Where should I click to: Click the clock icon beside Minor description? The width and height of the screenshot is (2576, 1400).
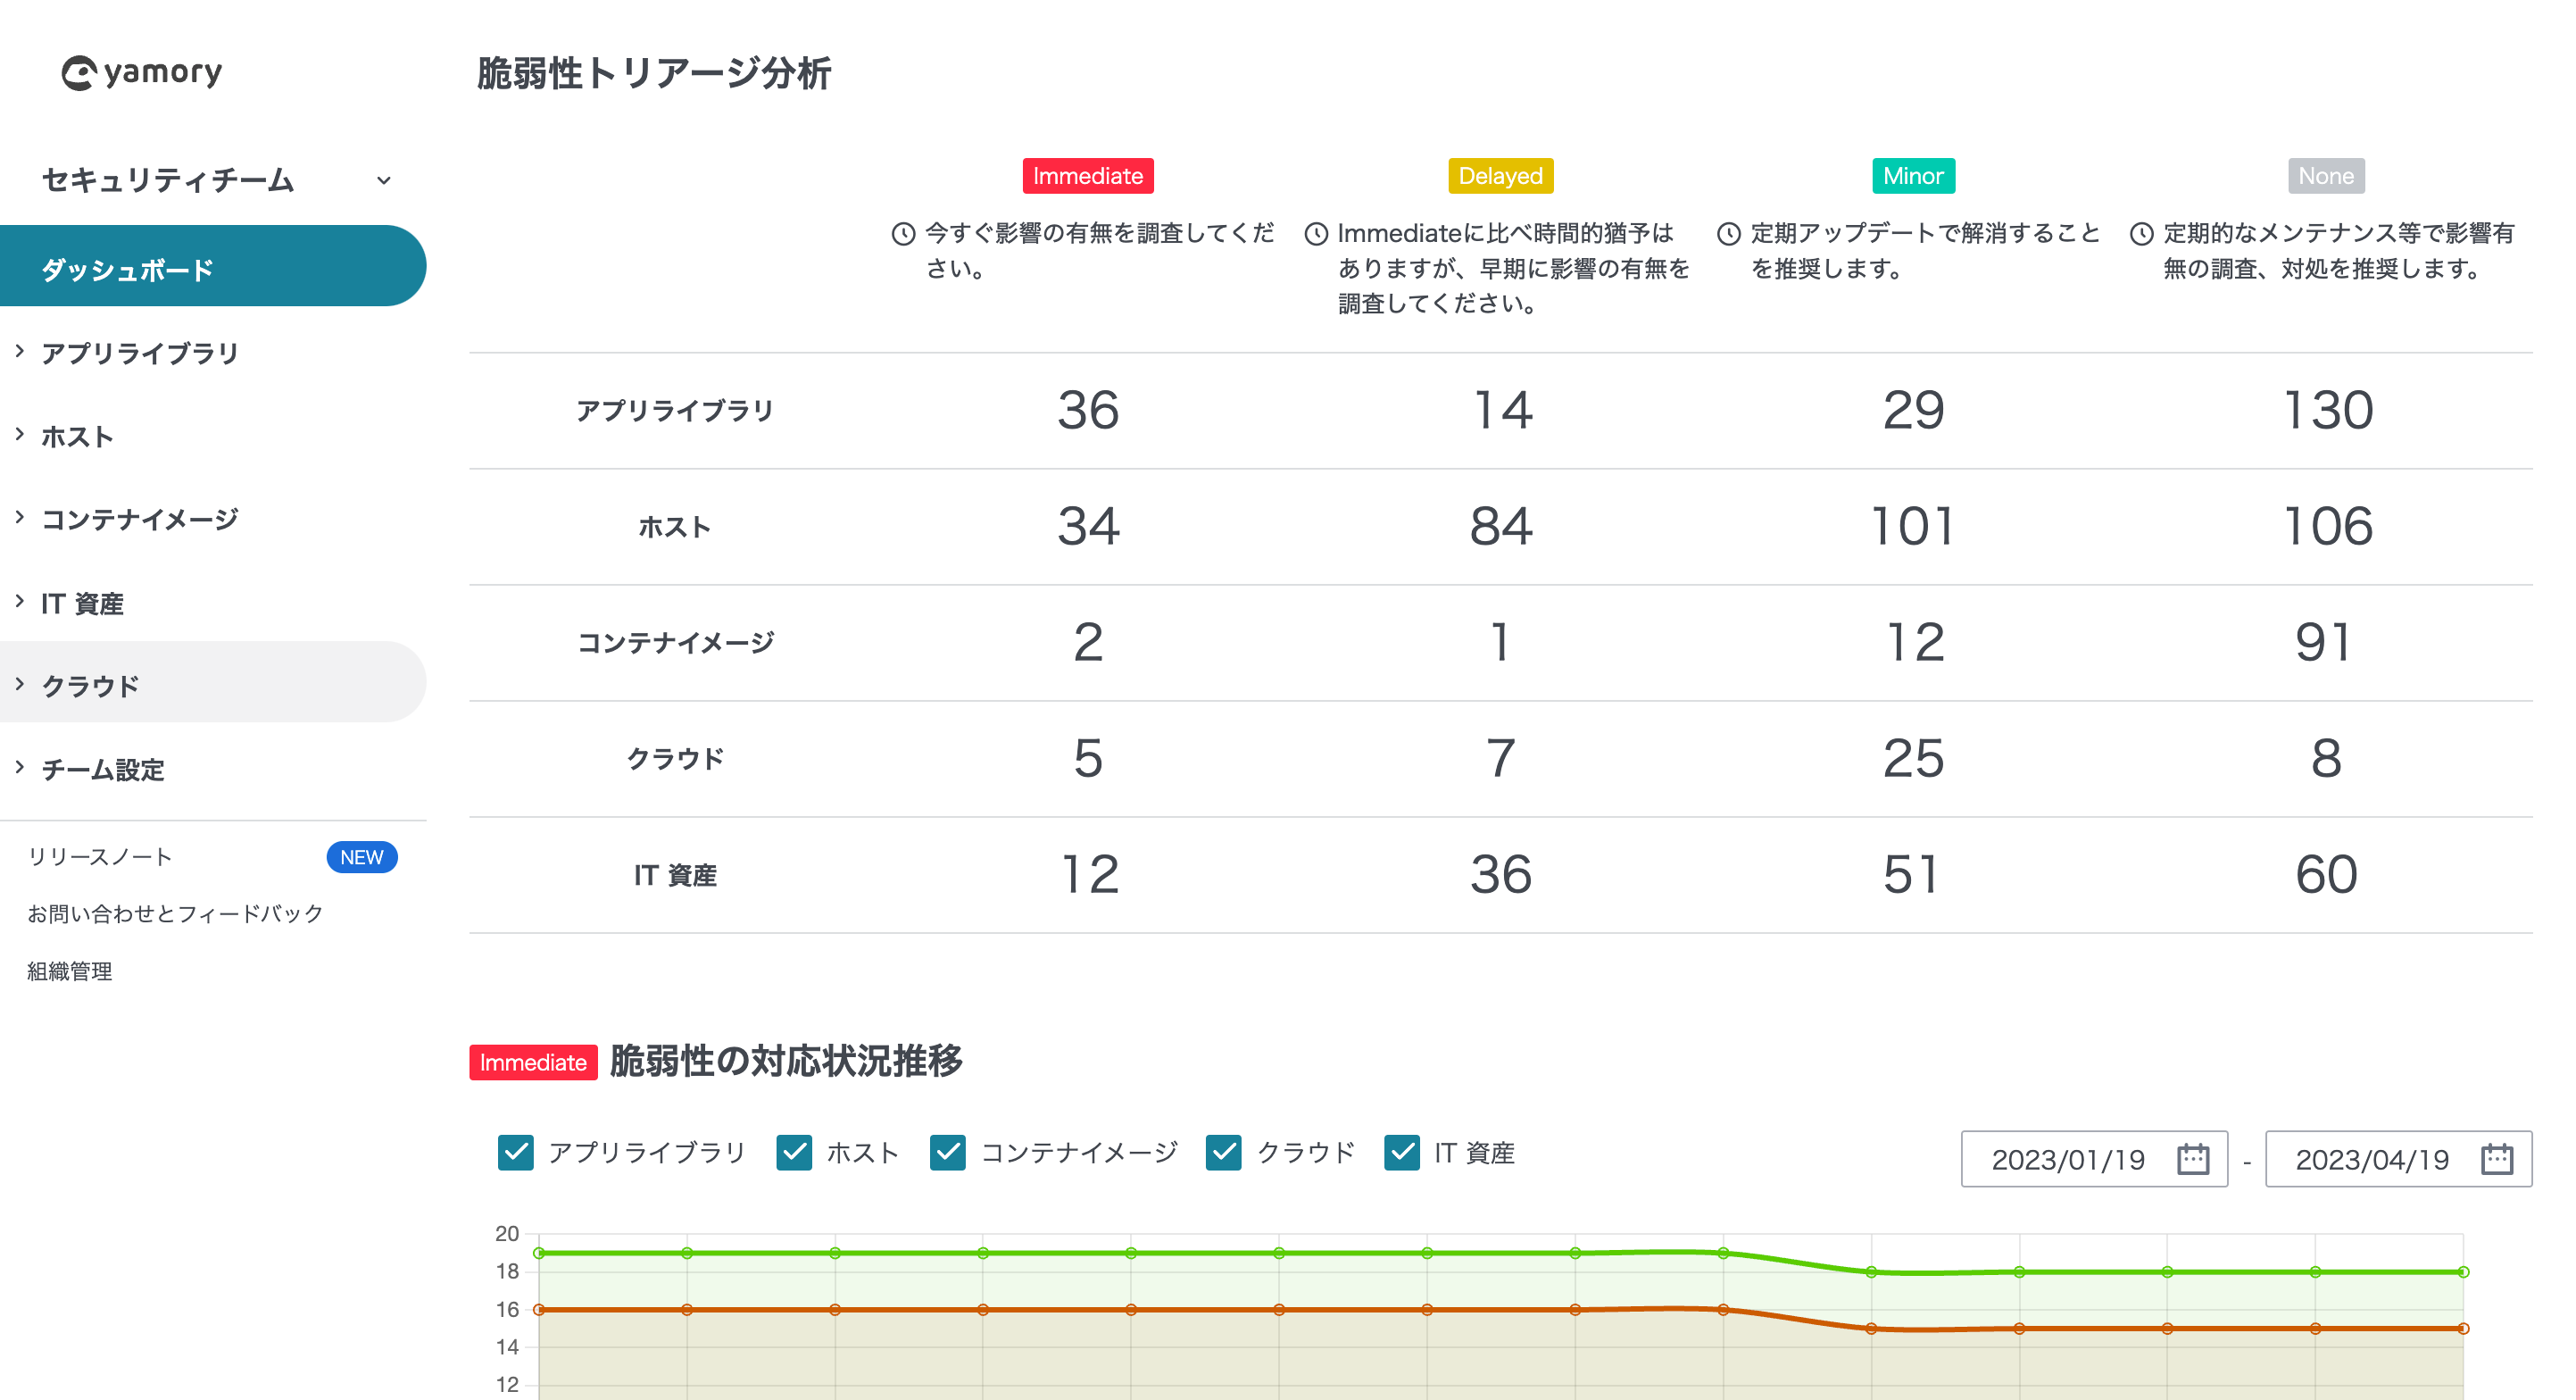pos(1728,232)
